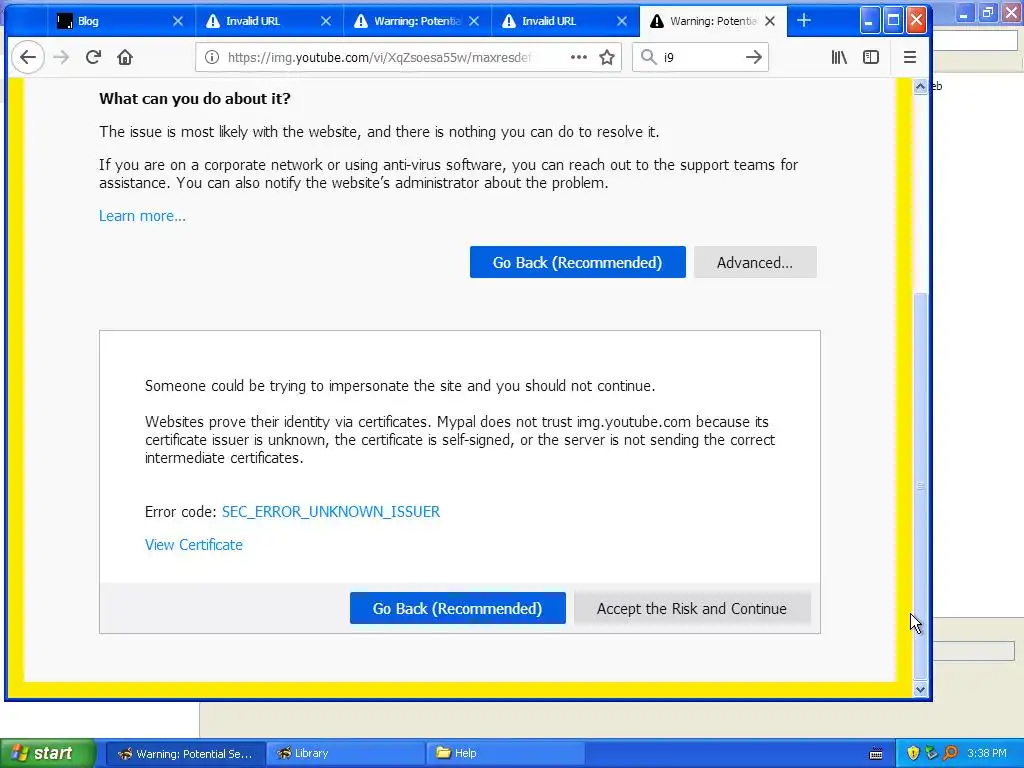The height and width of the screenshot is (768, 1024).
Task: Click Accept the Risk and Continue
Action: pos(692,609)
